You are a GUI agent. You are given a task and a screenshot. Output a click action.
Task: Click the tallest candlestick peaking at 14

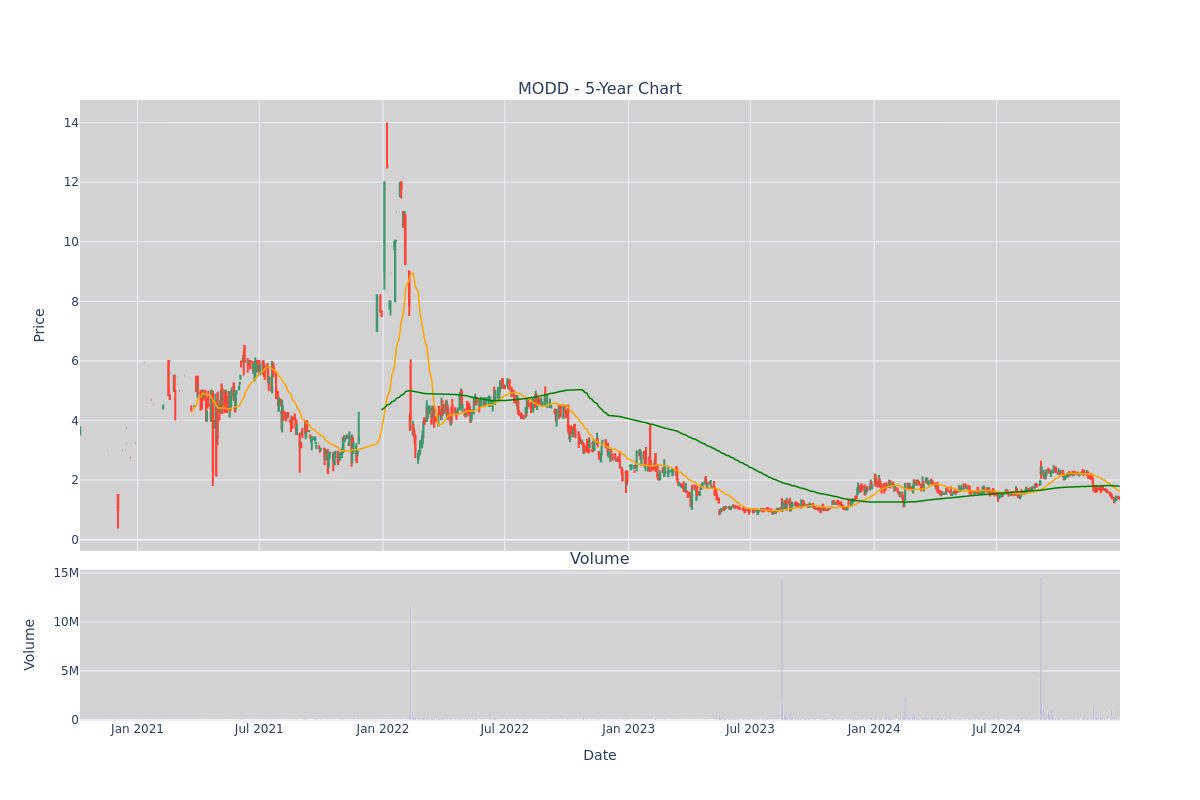point(387,145)
